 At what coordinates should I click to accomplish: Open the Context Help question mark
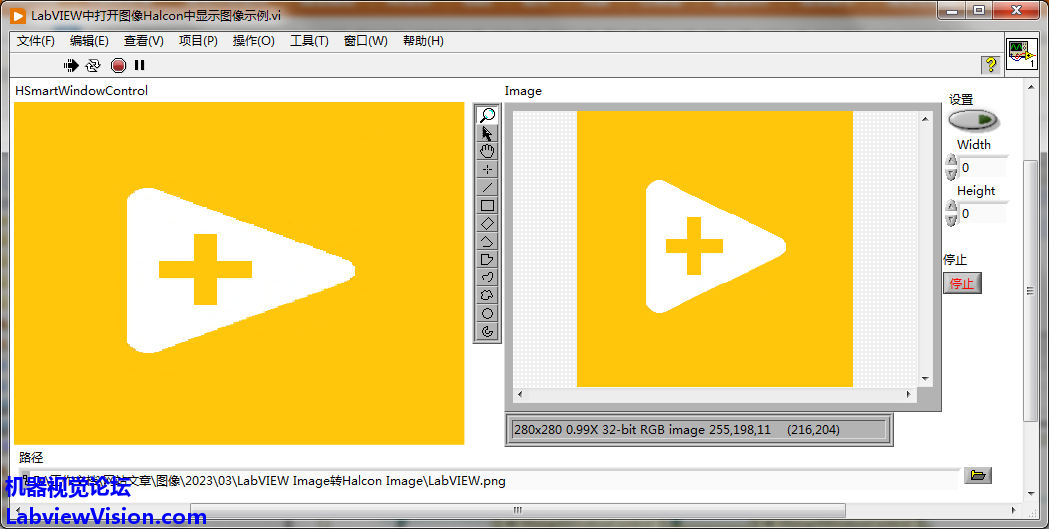click(990, 65)
